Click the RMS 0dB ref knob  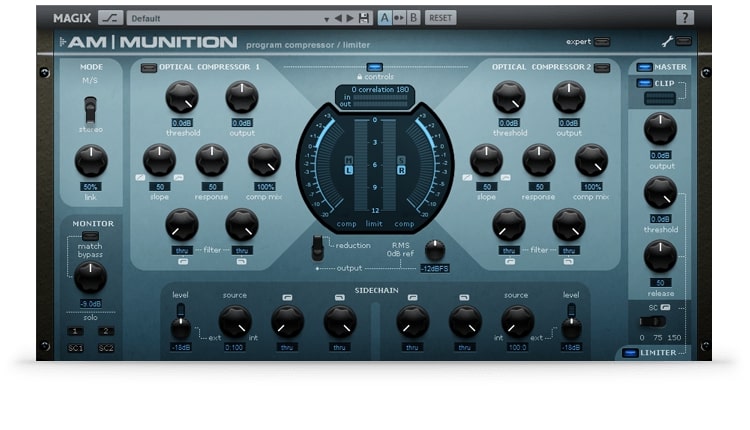(435, 250)
